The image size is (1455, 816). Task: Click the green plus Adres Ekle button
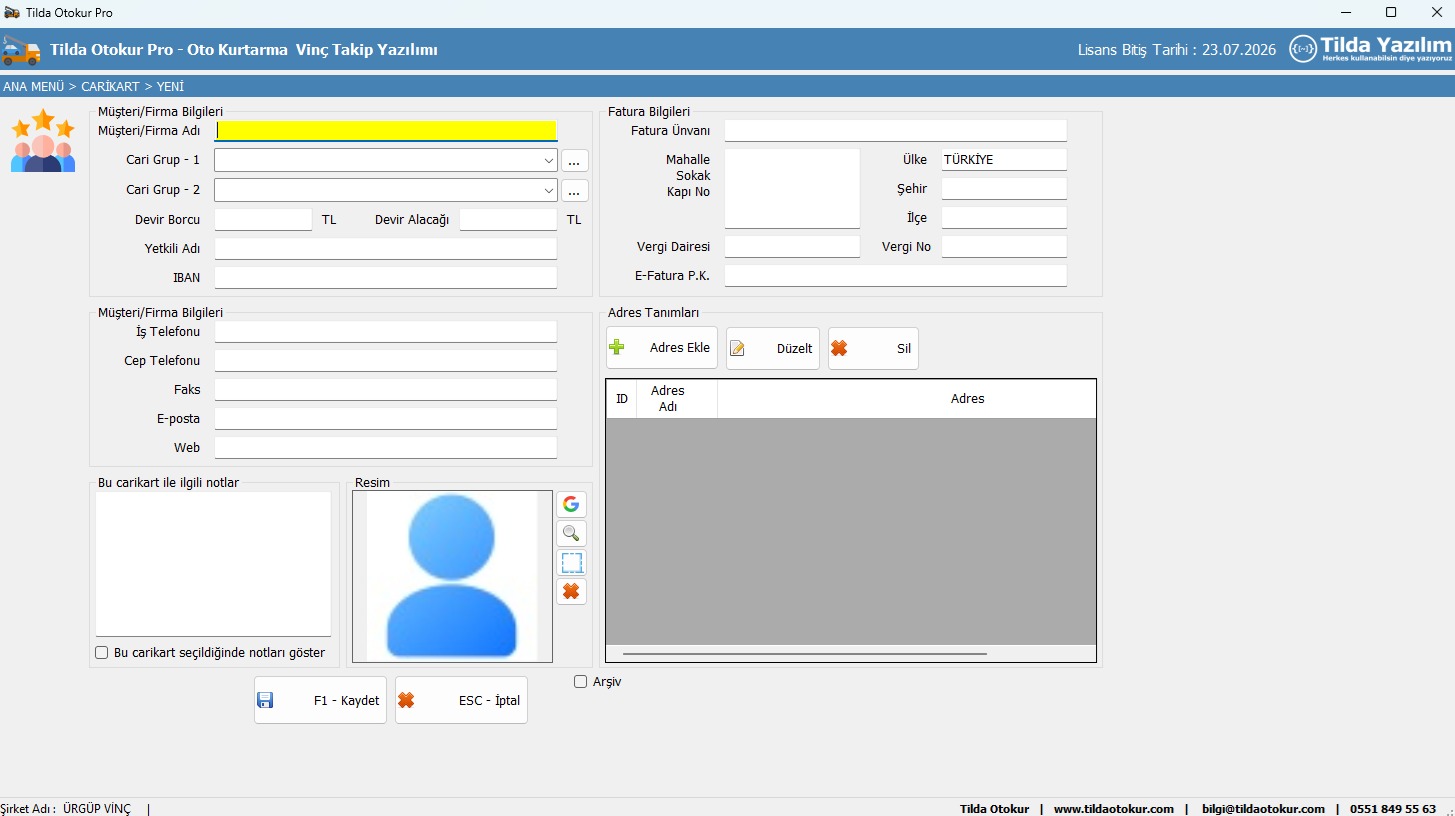pos(662,348)
